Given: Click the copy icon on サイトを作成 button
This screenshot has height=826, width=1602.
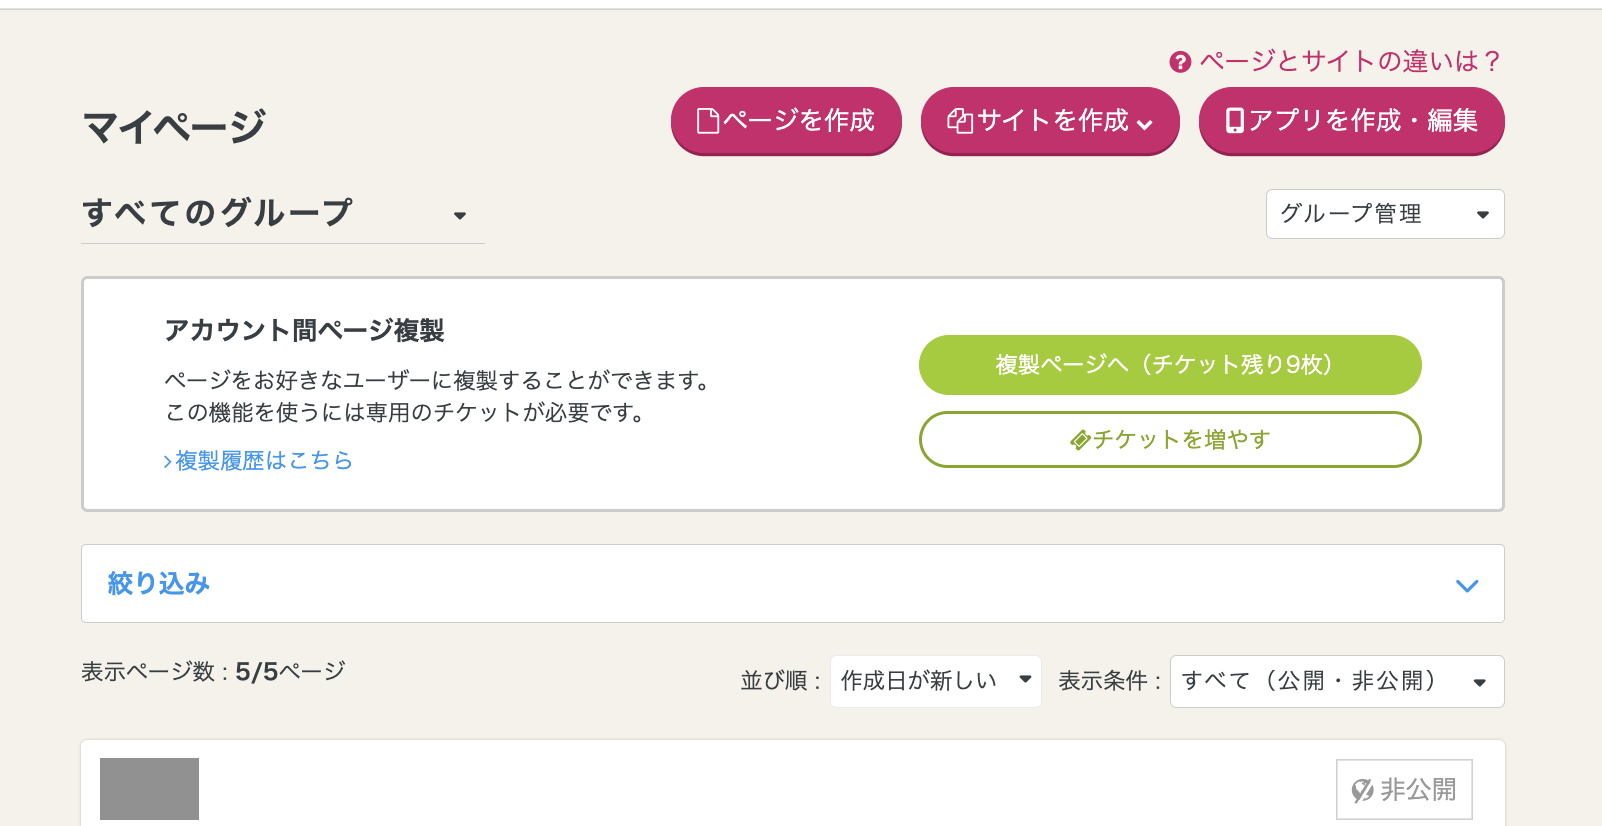Looking at the screenshot, I should tap(959, 120).
